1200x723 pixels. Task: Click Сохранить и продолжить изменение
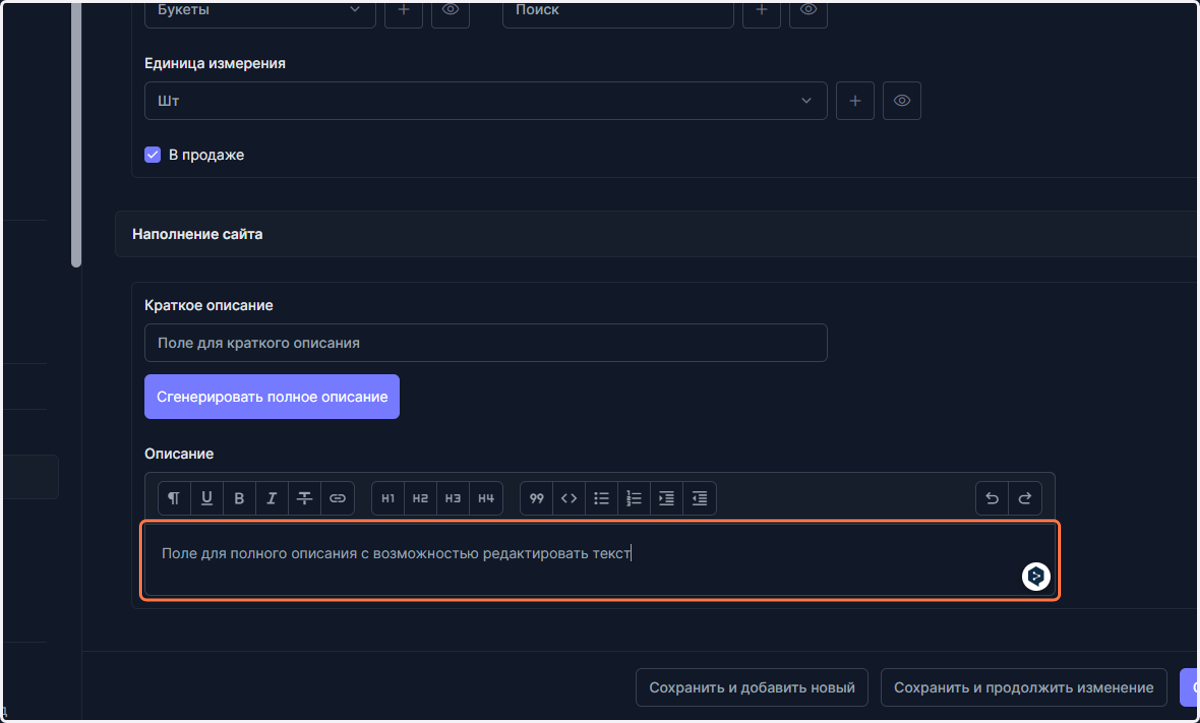1024,688
